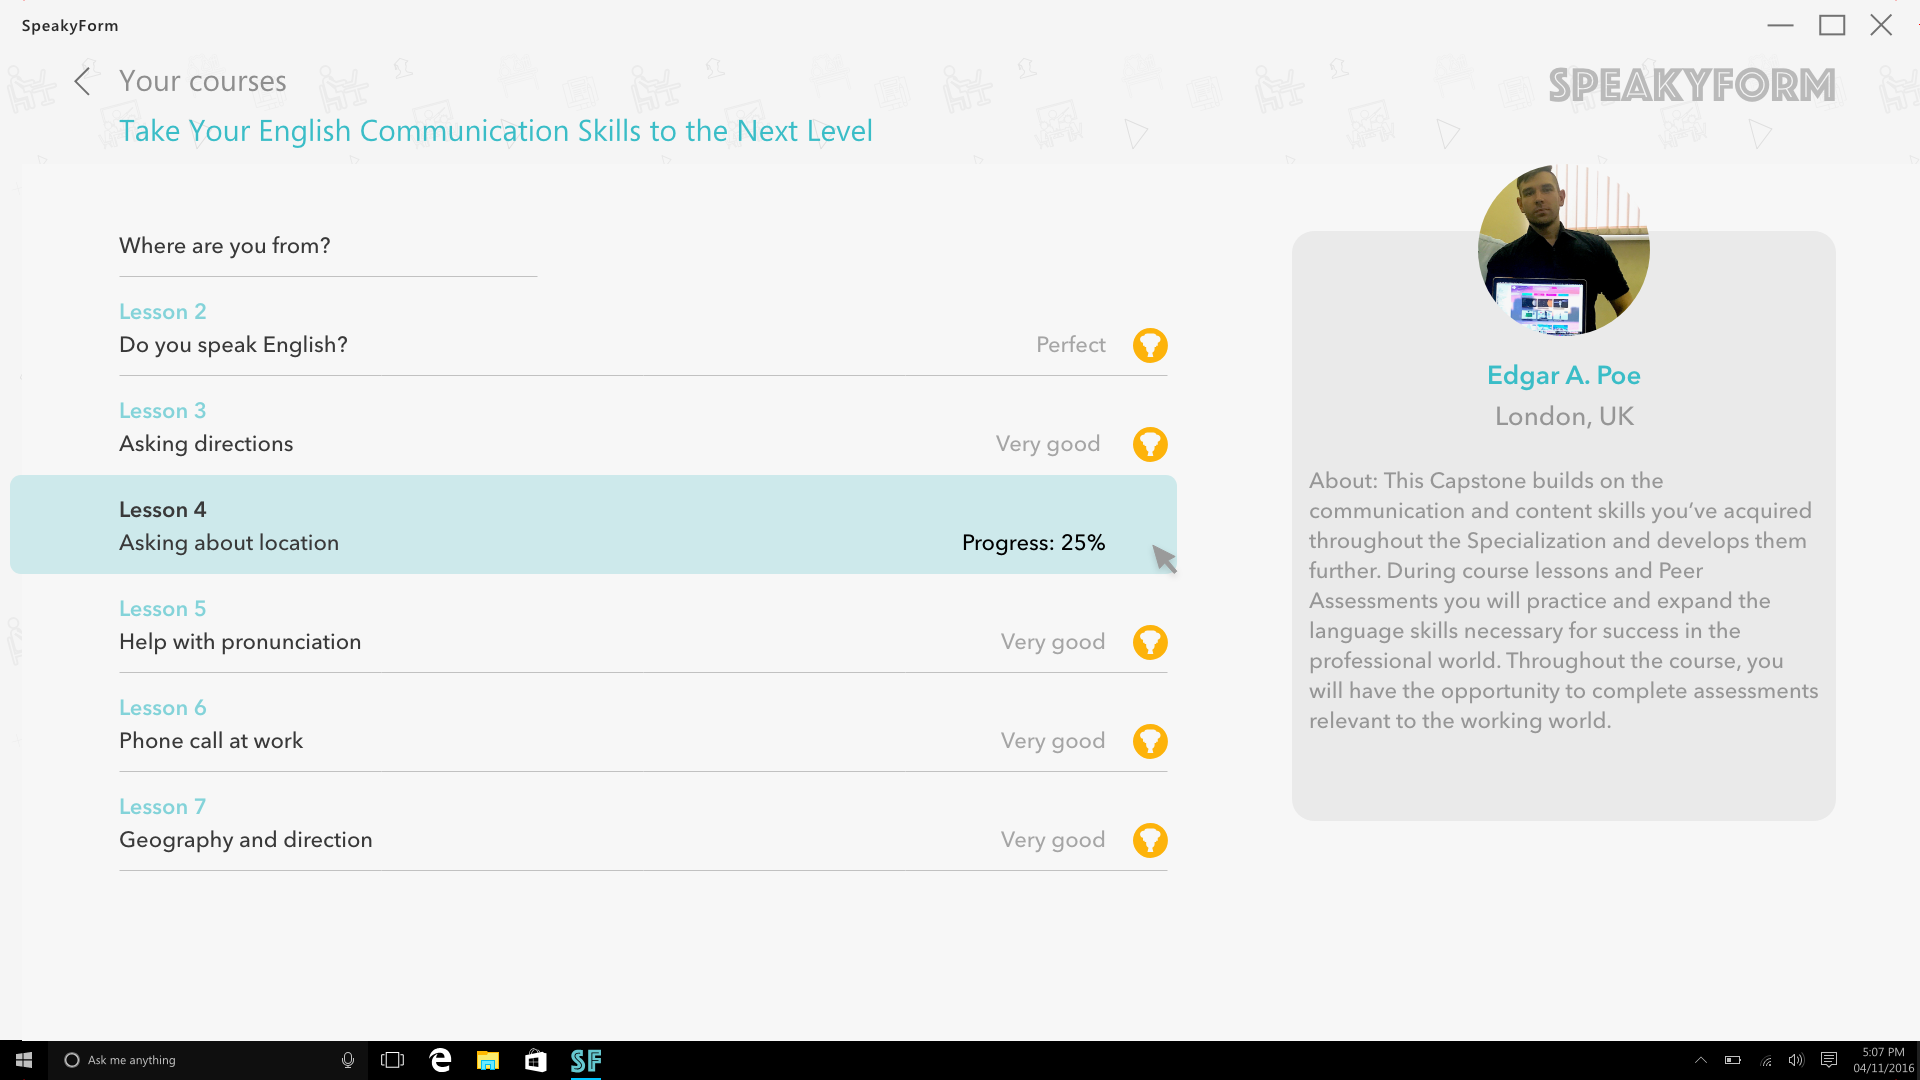The height and width of the screenshot is (1080, 1920).
Task: Open Lesson 2 Do you speak English?
Action: [643, 328]
